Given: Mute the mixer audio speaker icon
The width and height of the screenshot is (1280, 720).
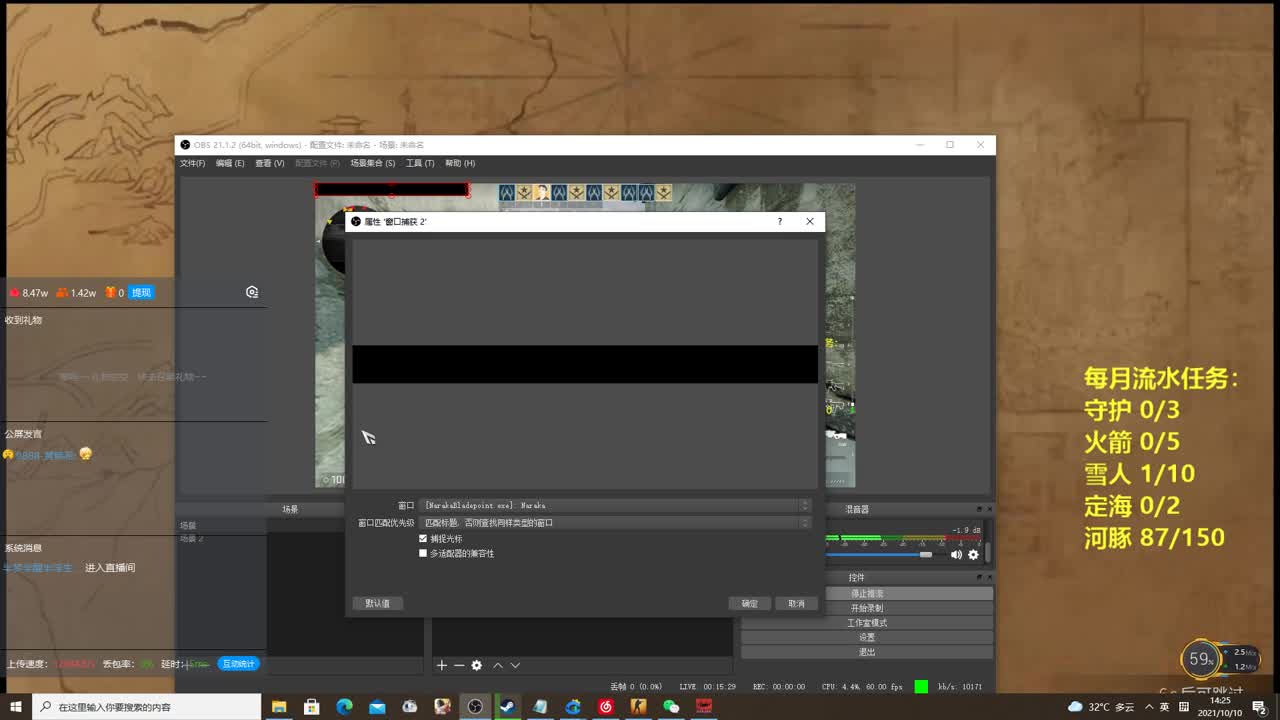Looking at the screenshot, I should pos(956,555).
